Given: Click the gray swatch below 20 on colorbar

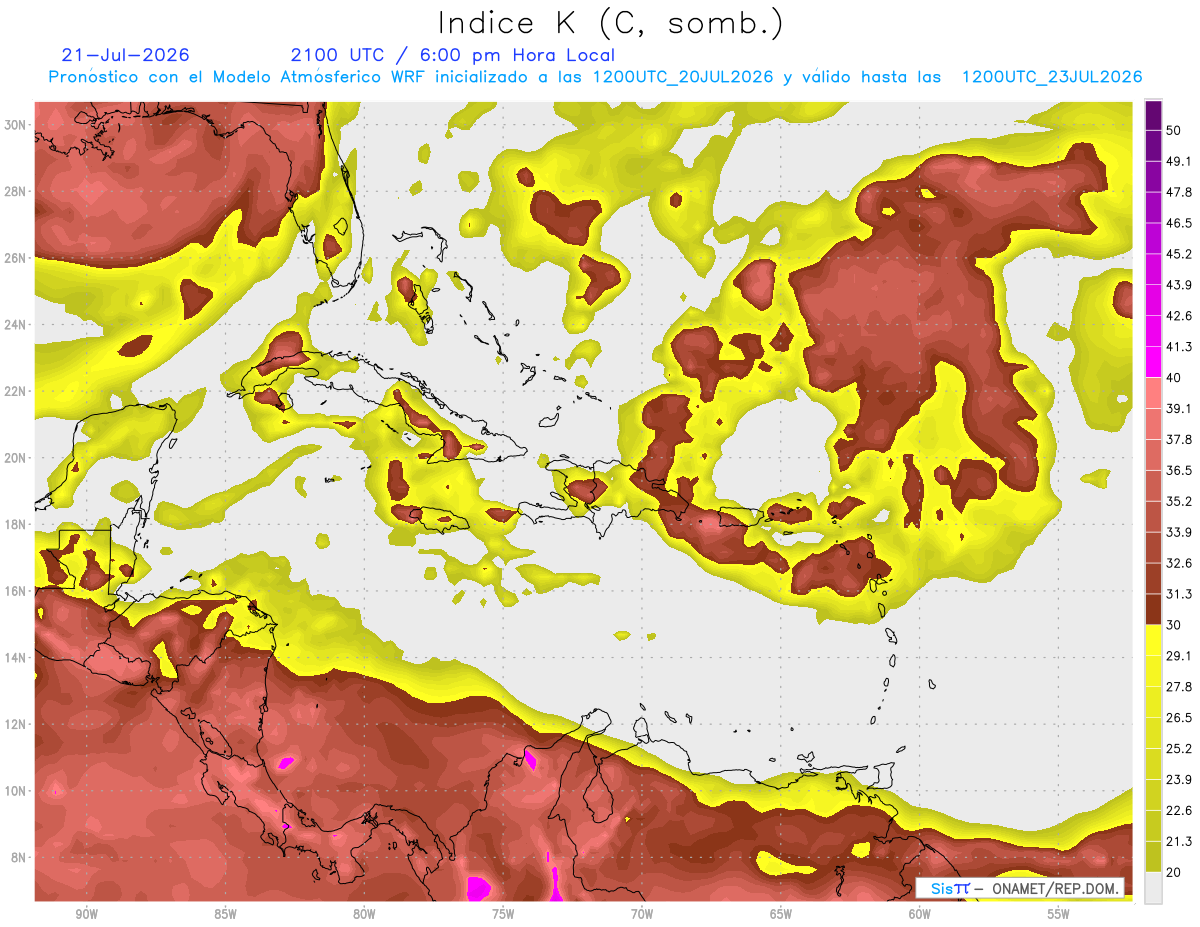Looking at the screenshot, I should pos(1153,887).
